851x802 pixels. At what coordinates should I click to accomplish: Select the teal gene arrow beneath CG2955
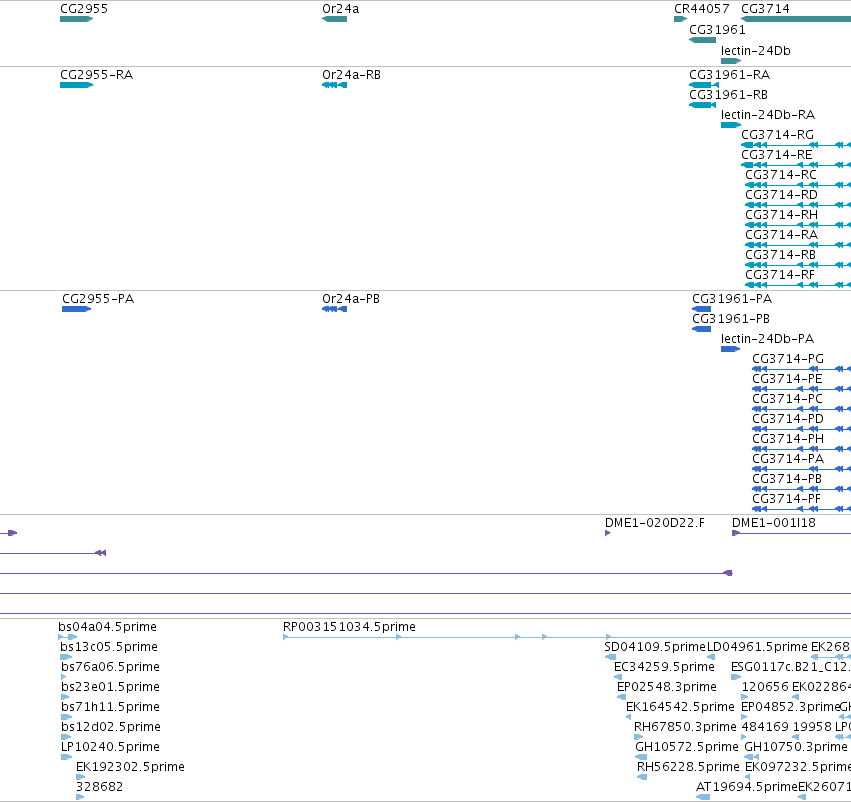[x=77, y=19]
